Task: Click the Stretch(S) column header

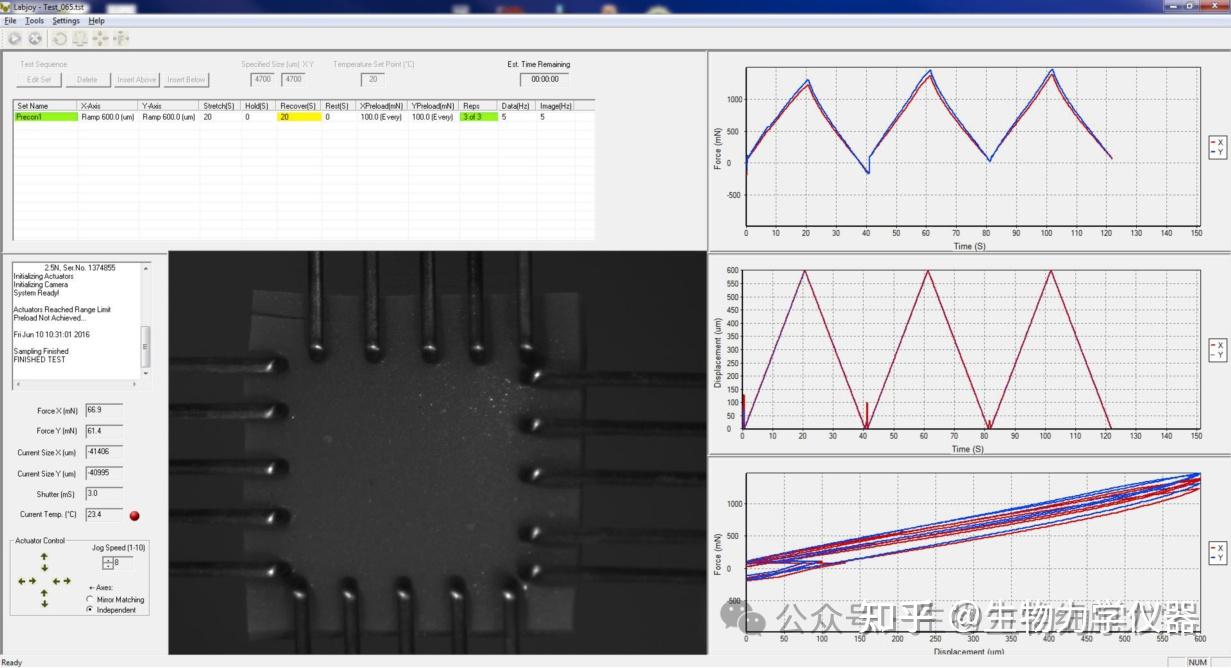Action: (x=220, y=105)
